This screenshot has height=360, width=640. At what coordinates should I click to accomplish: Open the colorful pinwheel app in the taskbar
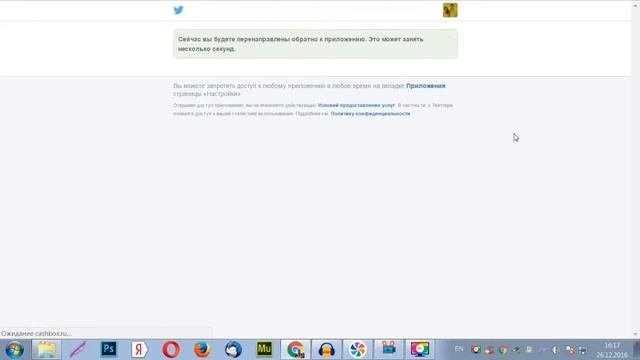coord(358,350)
